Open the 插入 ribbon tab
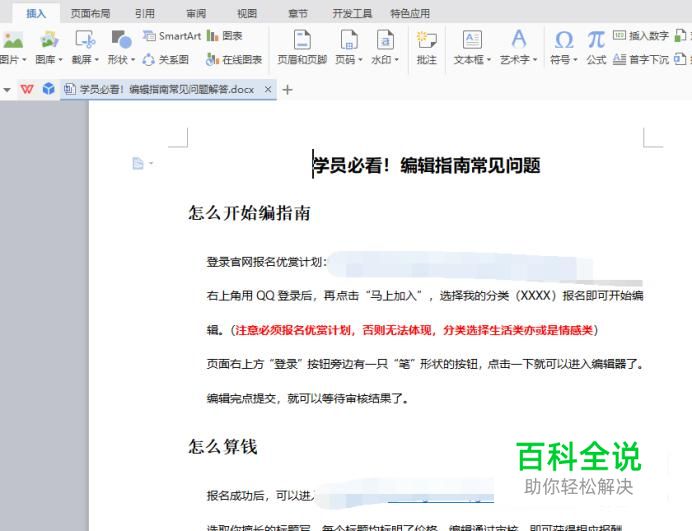Screen dimensions: 692x531 (36, 14)
